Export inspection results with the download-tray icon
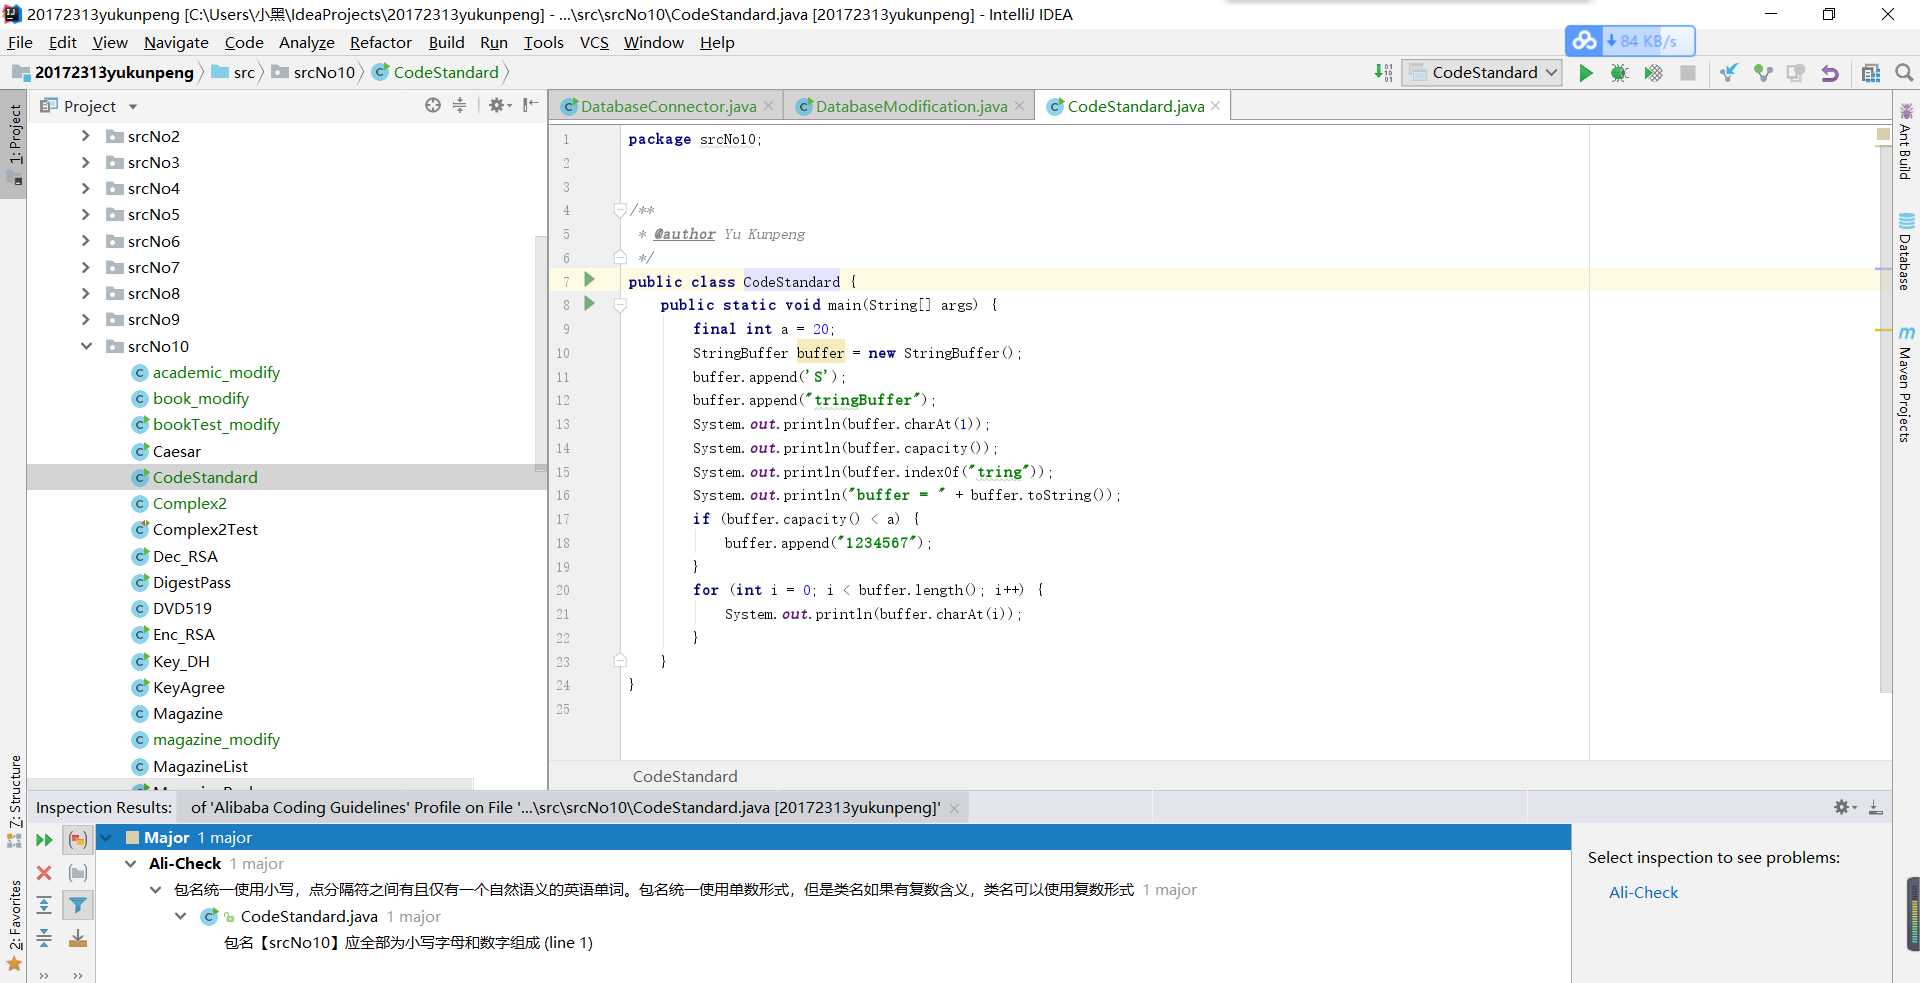This screenshot has width=1920, height=983. (x=78, y=938)
